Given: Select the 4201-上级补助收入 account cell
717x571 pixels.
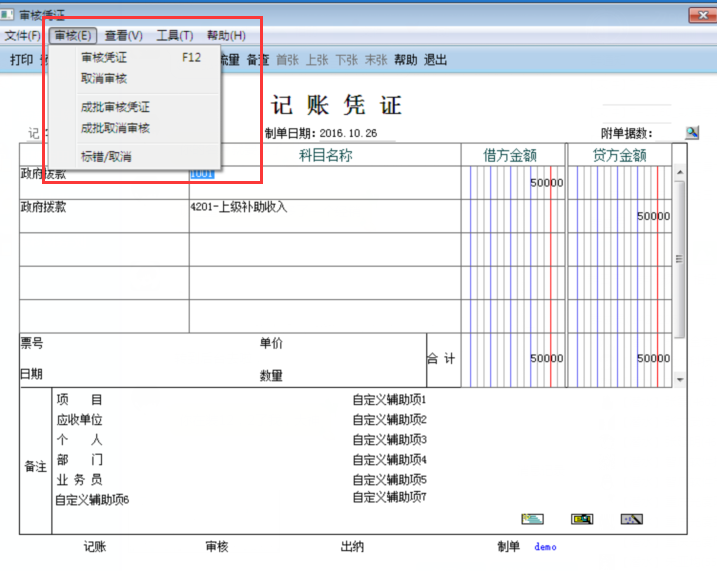Looking at the screenshot, I should [325, 216].
